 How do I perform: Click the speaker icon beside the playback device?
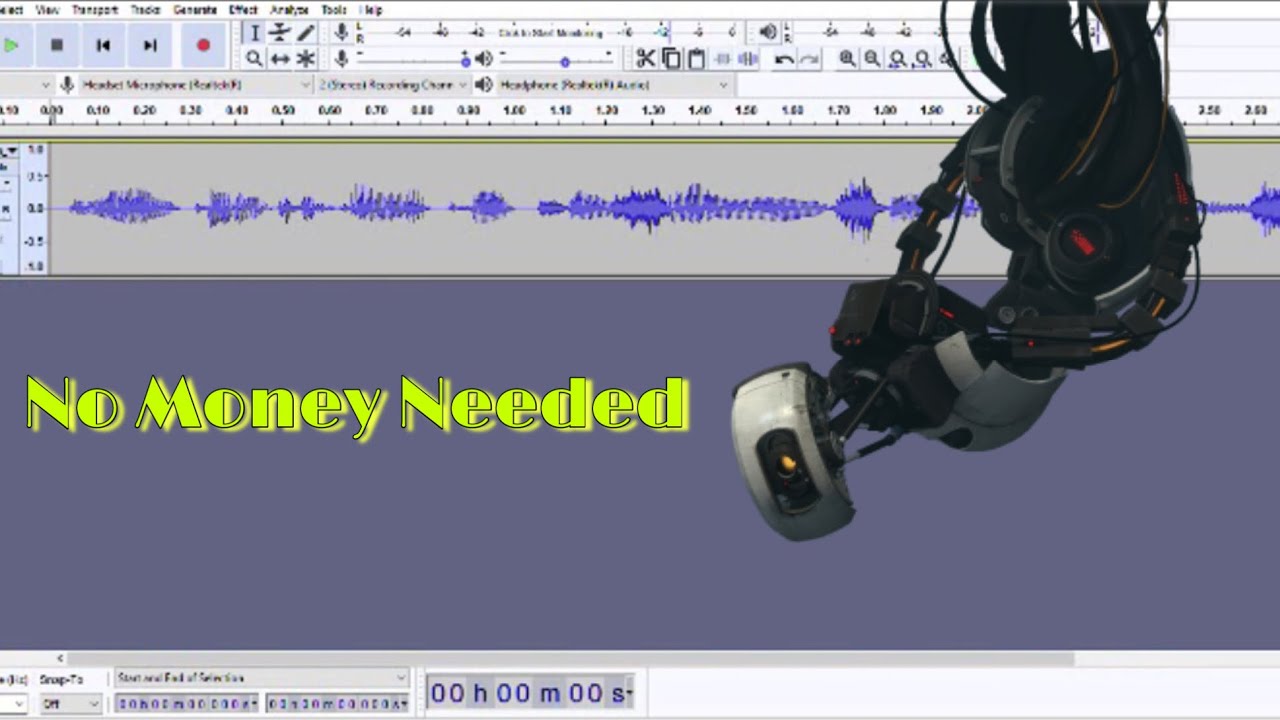point(484,85)
